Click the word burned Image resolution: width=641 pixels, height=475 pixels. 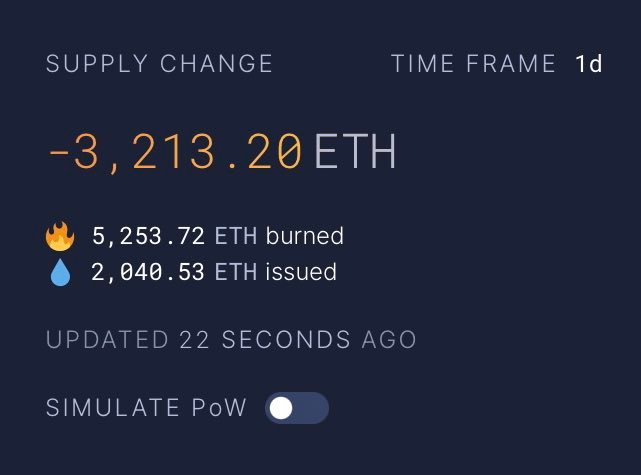coord(304,237)
